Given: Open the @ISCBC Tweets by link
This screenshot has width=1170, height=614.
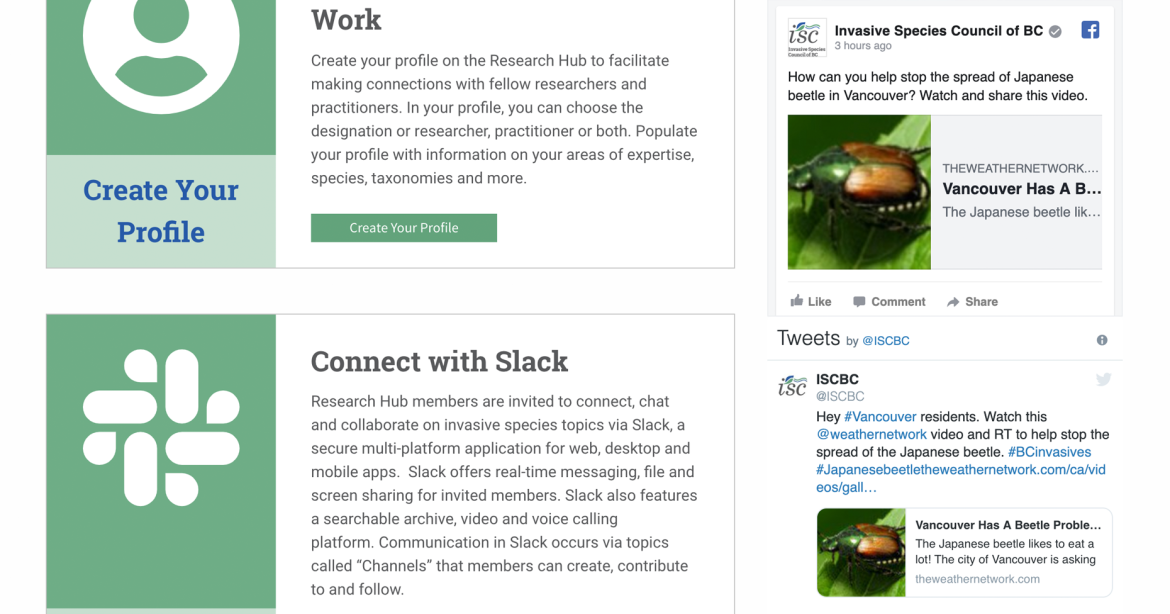Looking at the screenshot, I should pyautogui.click(x=885, y=341).
